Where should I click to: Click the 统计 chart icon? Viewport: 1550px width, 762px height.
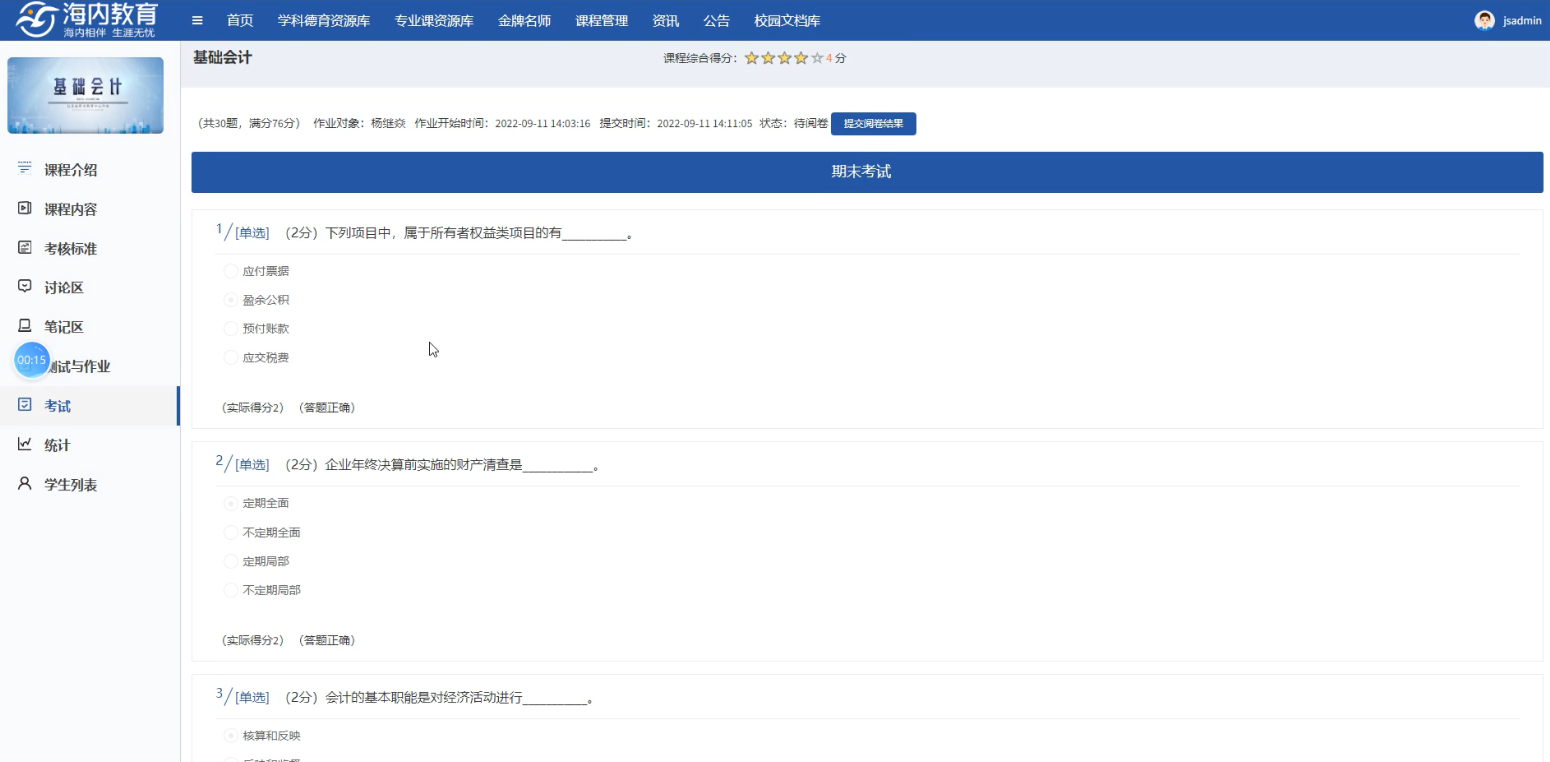pyautogui.click(x=25, y=444)
